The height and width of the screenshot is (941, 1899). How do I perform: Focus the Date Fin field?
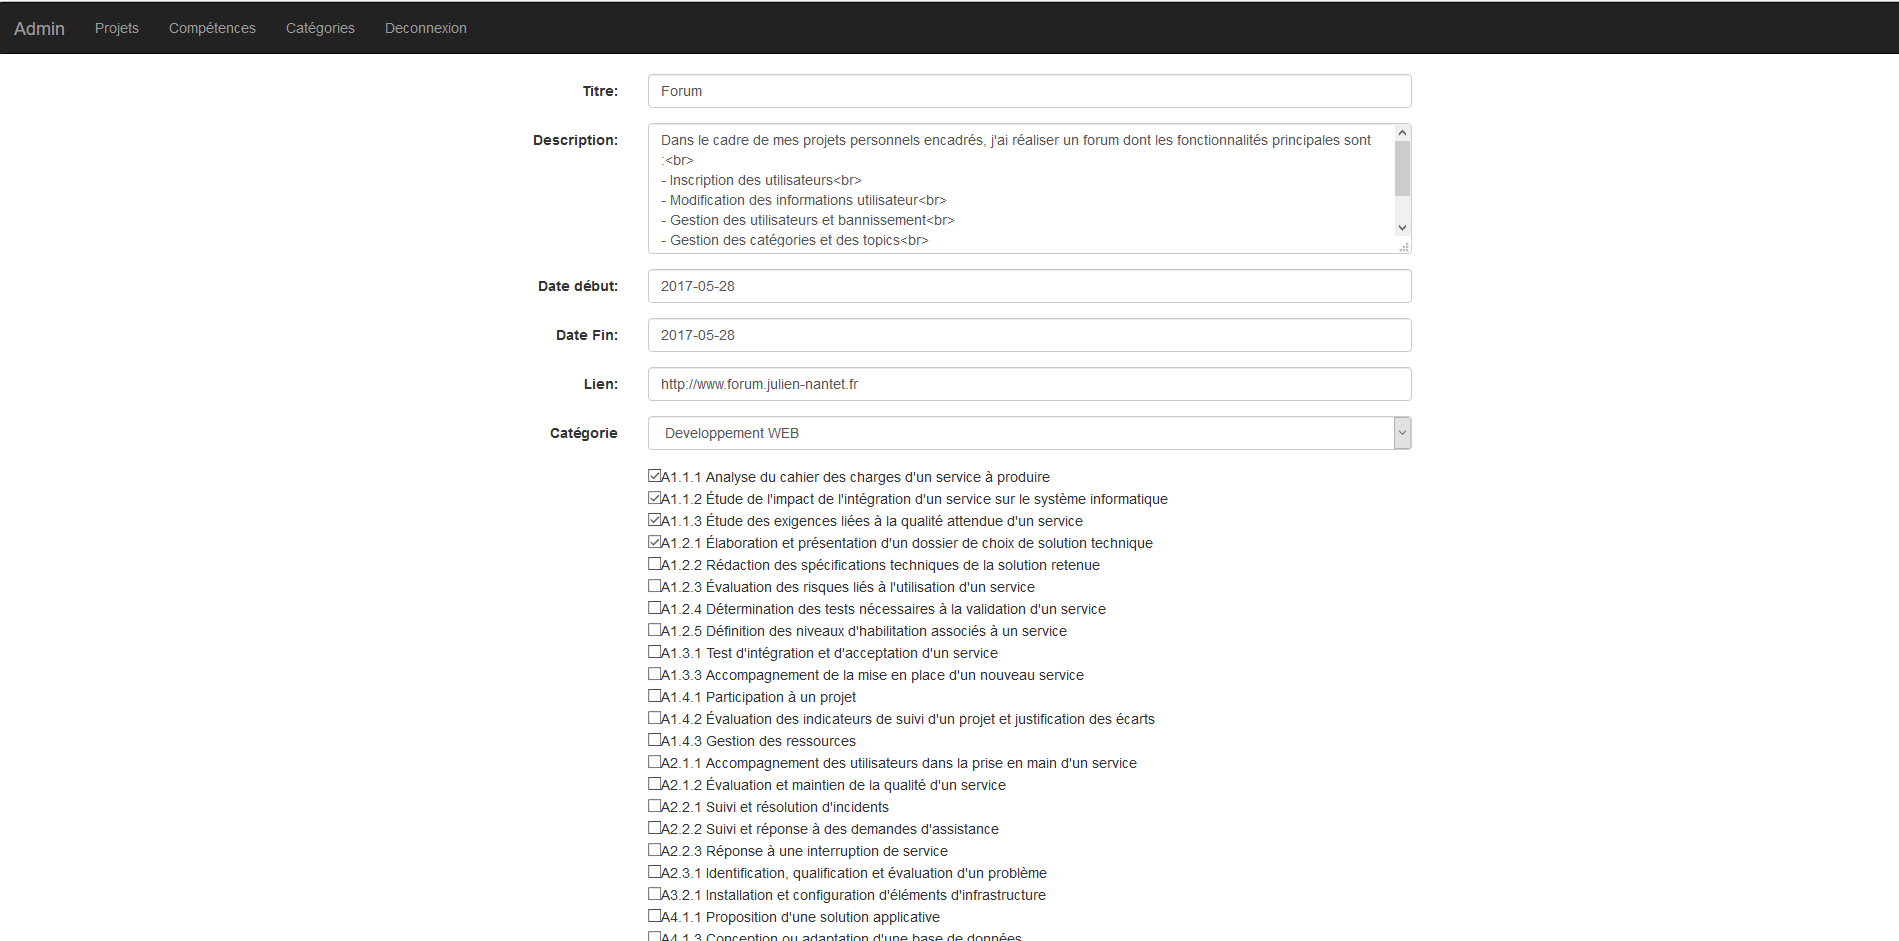tap(1029, 335)
